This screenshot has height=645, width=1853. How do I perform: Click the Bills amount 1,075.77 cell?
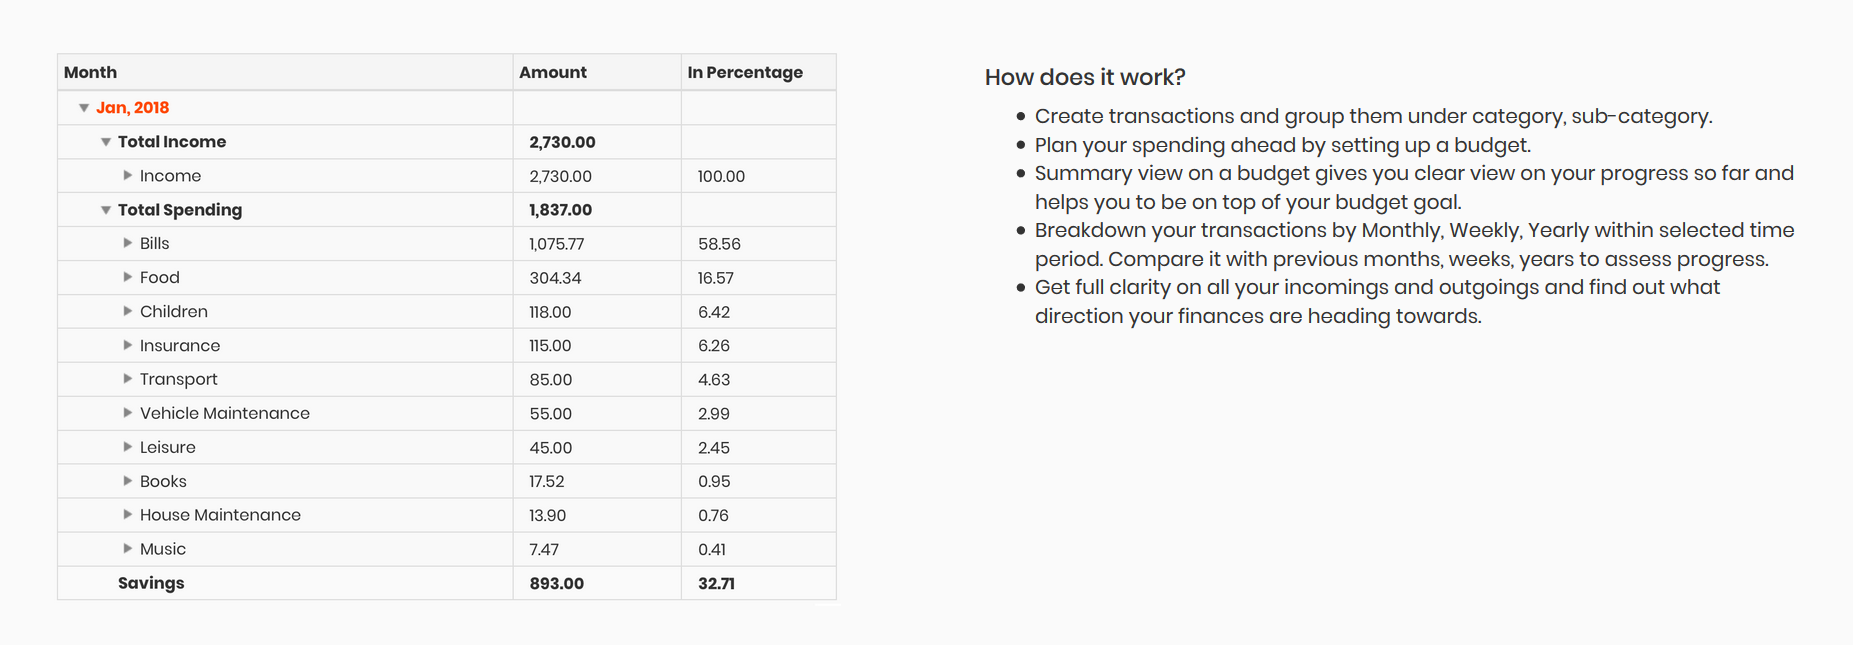tap(597, 244)
